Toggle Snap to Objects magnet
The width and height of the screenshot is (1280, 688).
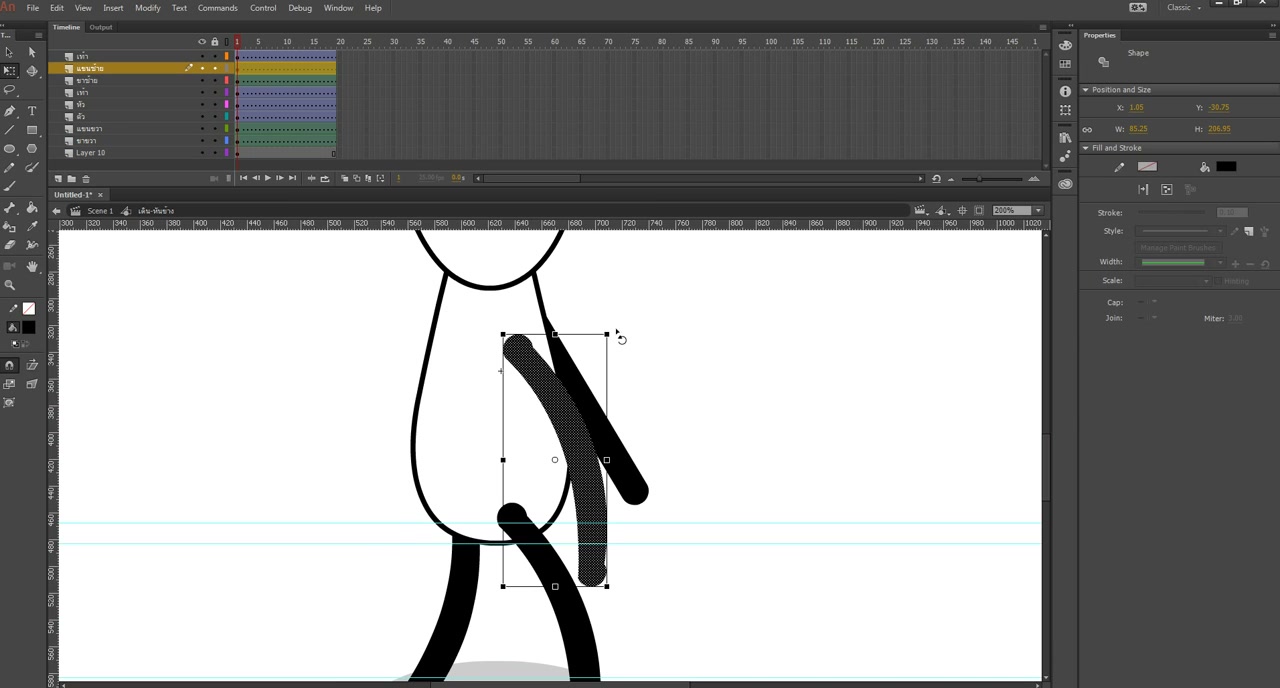10,365
